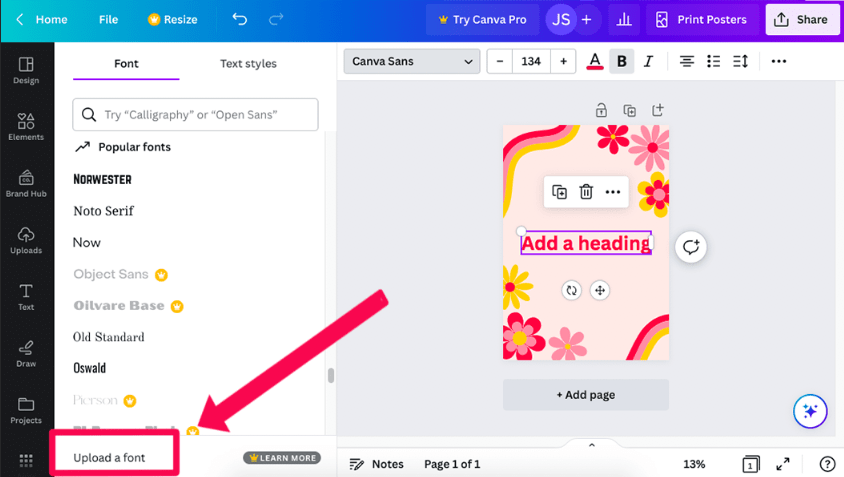Click the Add page button
Screen dimensions: 844x477
(x=585, y=395)
